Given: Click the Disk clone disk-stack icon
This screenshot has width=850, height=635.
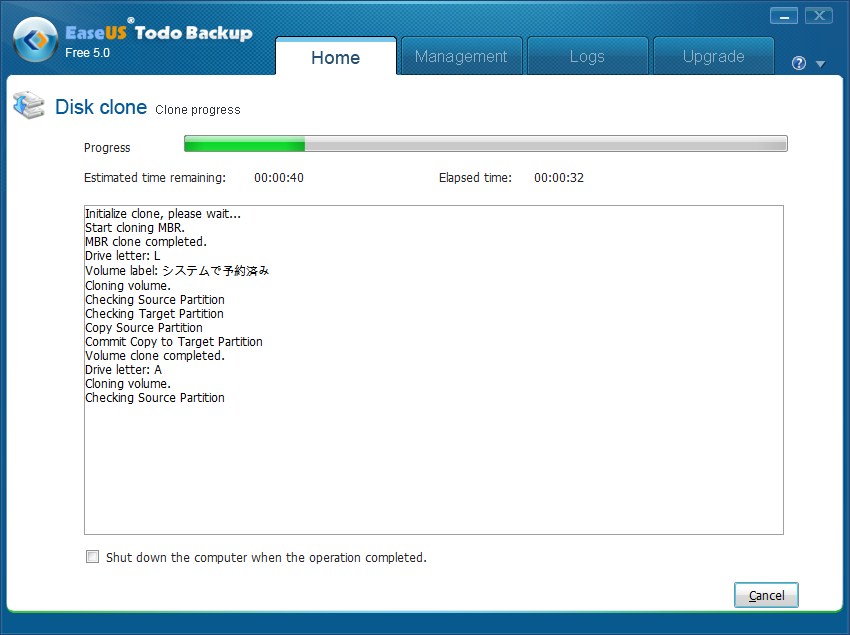Looking at the screenshot, I should [28, 106].
